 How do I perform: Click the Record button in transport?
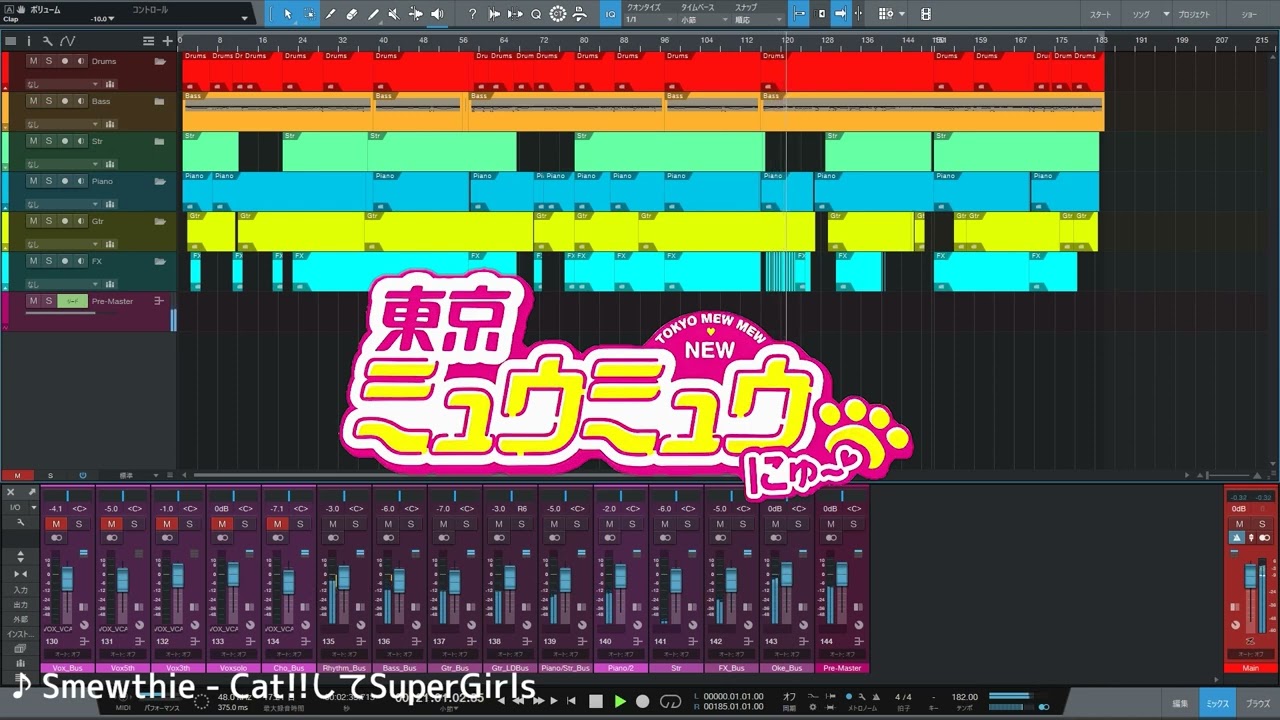click(643, 702)
